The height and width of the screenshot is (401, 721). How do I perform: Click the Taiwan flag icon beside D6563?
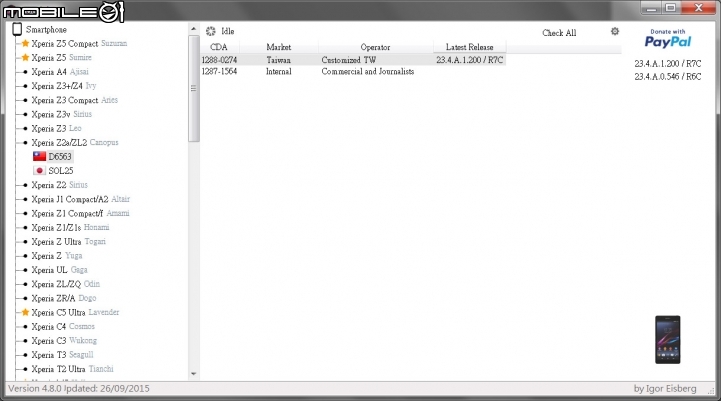[x=40, y=156]
